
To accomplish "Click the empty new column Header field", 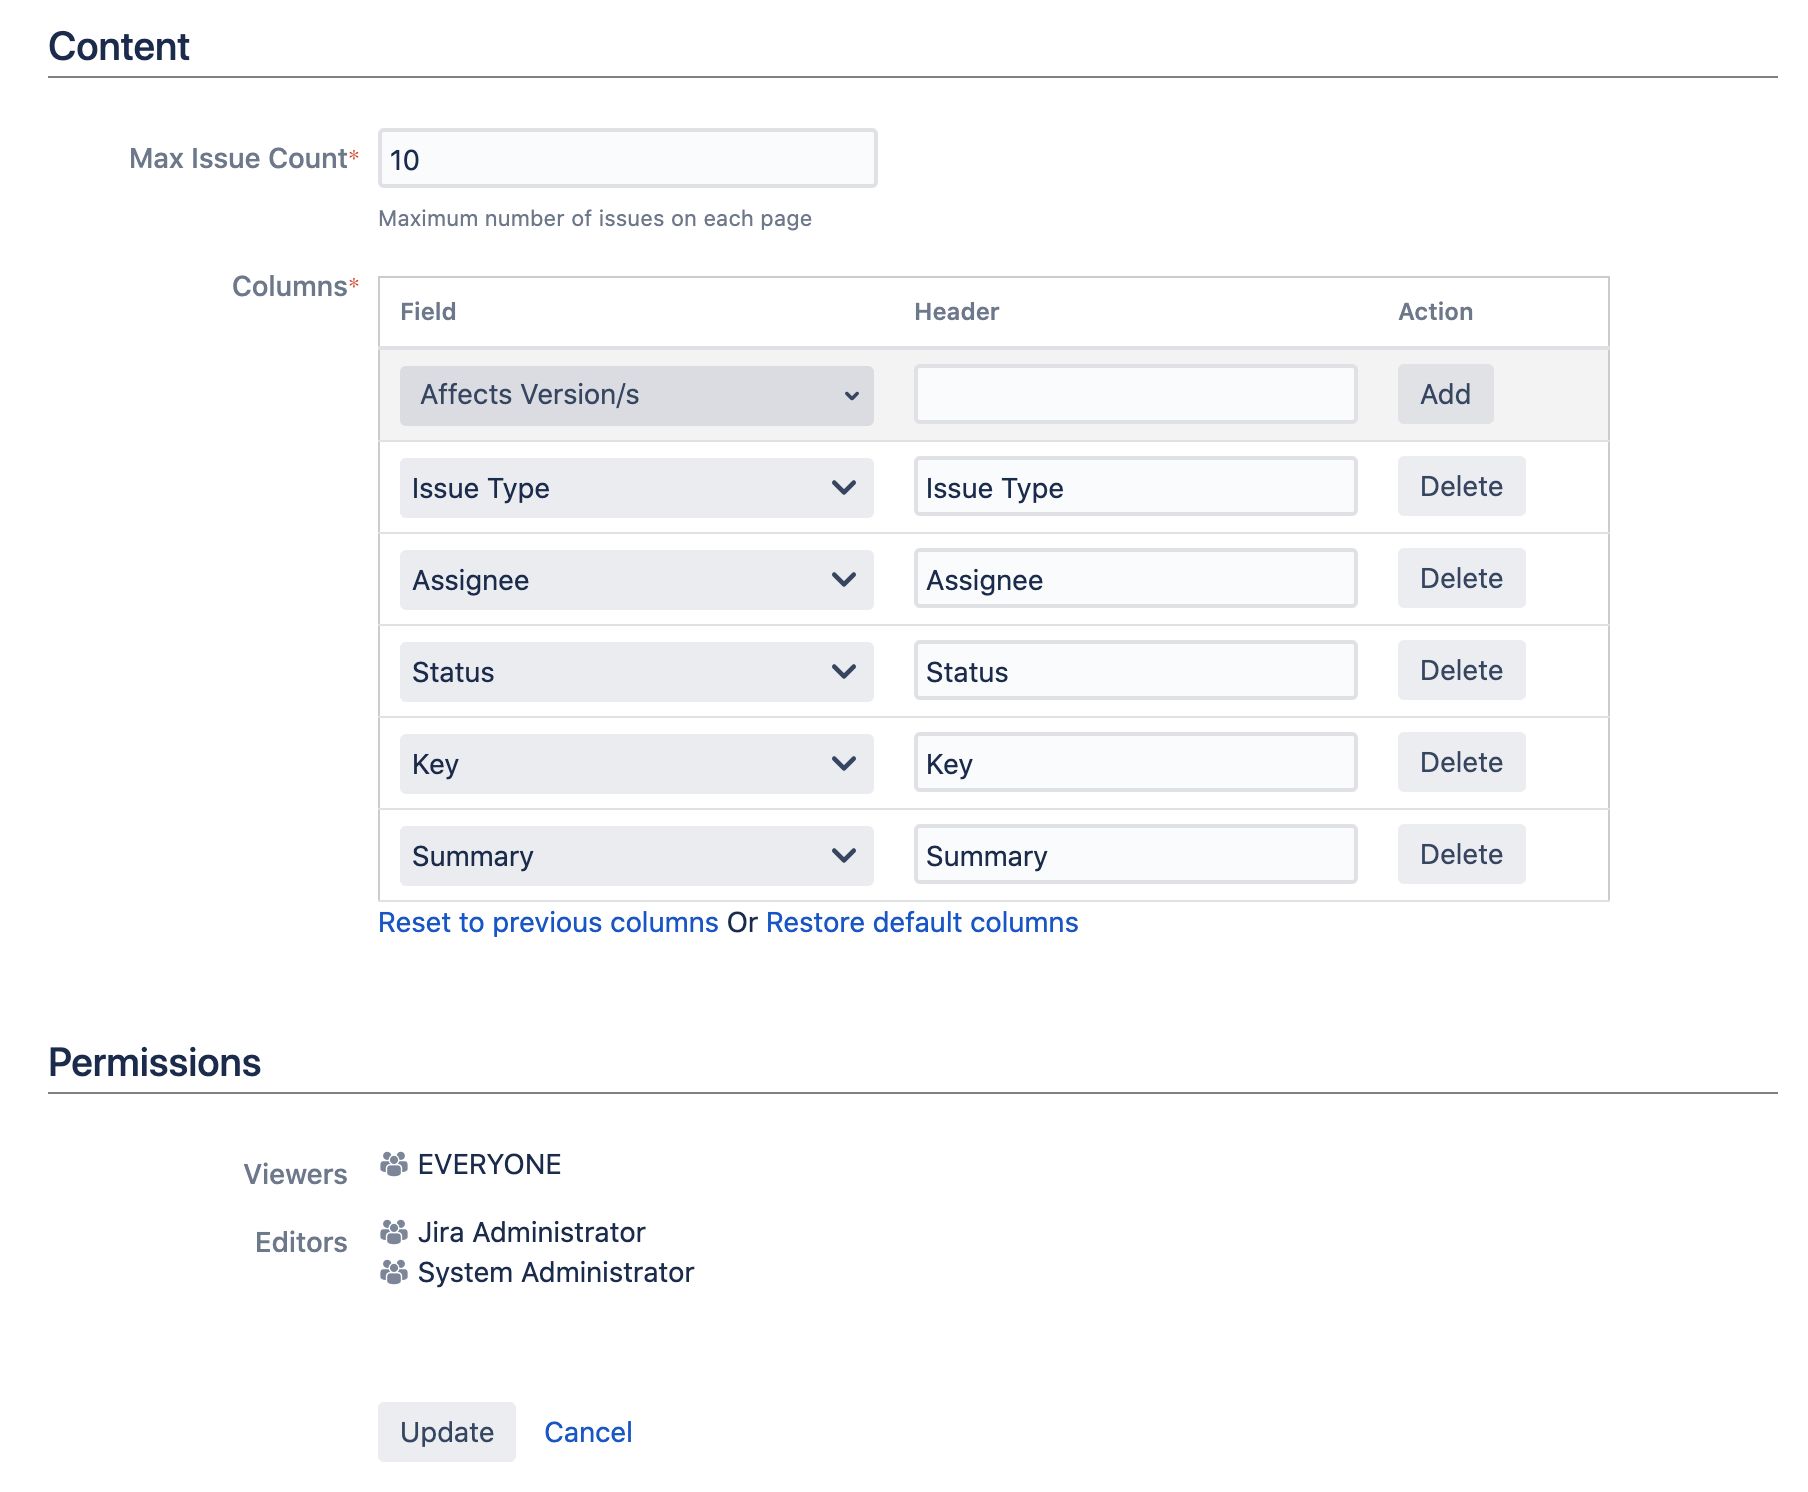I will (1135, 395).
